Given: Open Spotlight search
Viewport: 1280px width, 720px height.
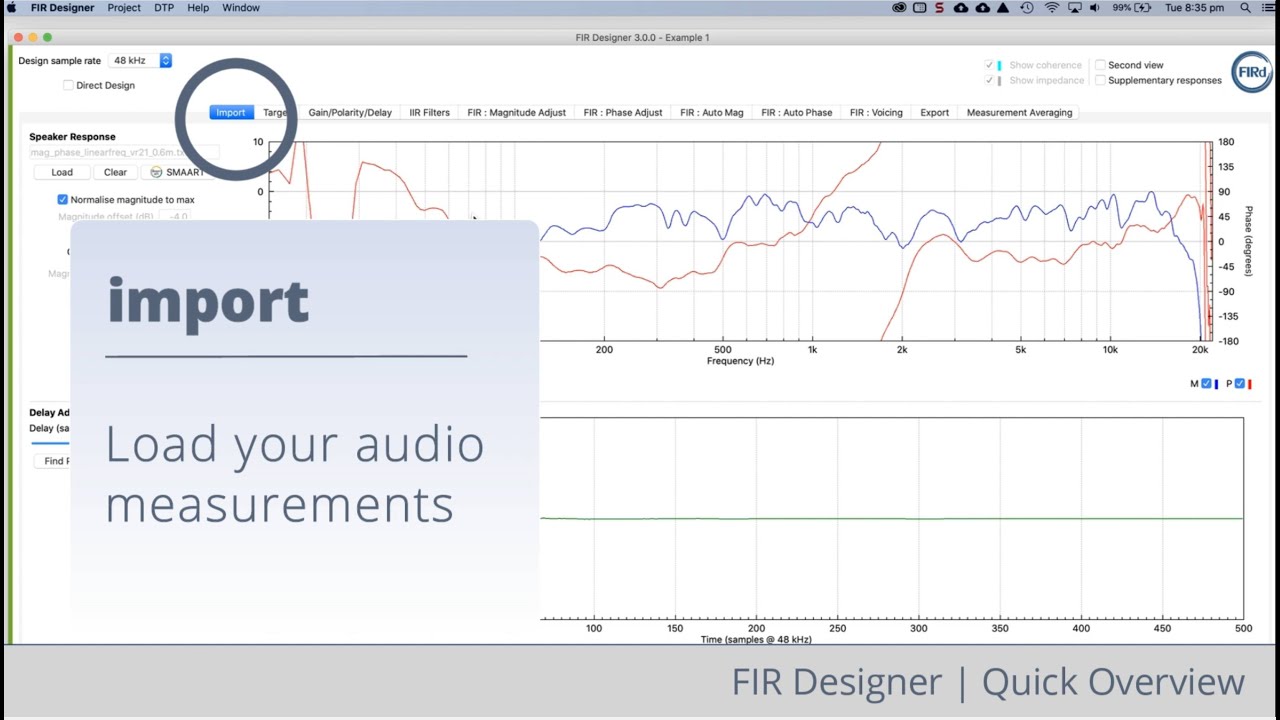Looking at the screenshot, I should click(1245, 7).
